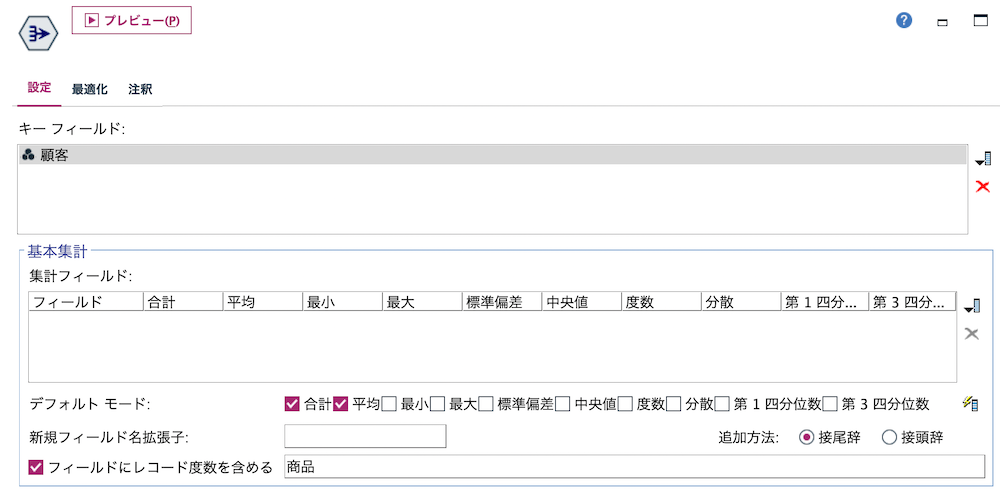Viewport: 1000px width, 491px height.
Task: Click the プレビュー(P) button
Action: click(132, 20)
